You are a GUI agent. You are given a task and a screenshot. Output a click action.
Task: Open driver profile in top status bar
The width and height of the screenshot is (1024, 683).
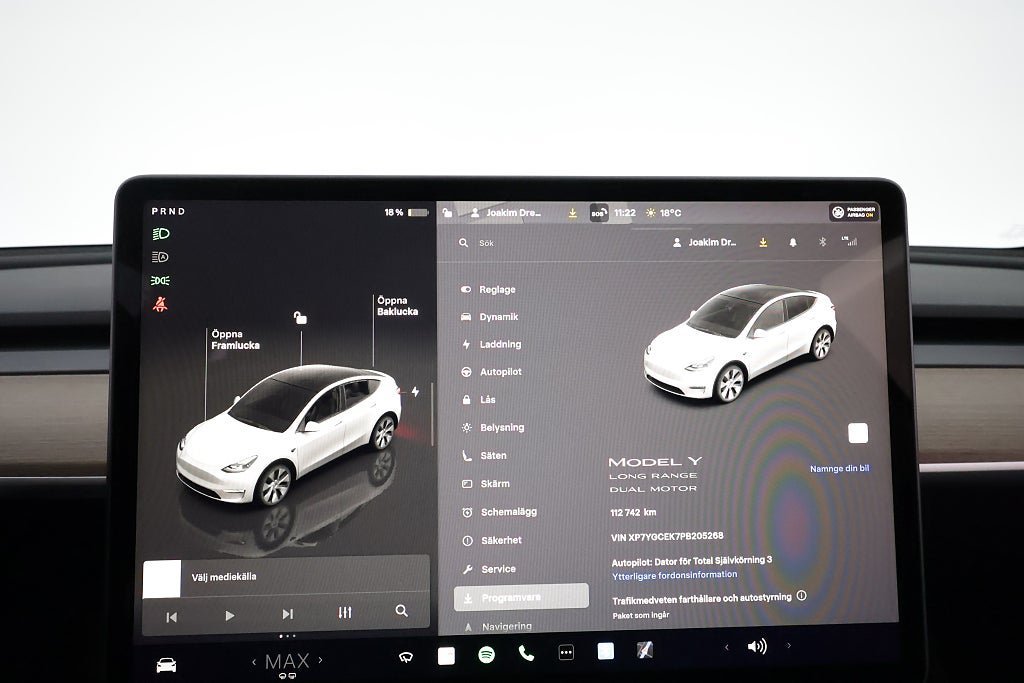(x=505, y=213)
